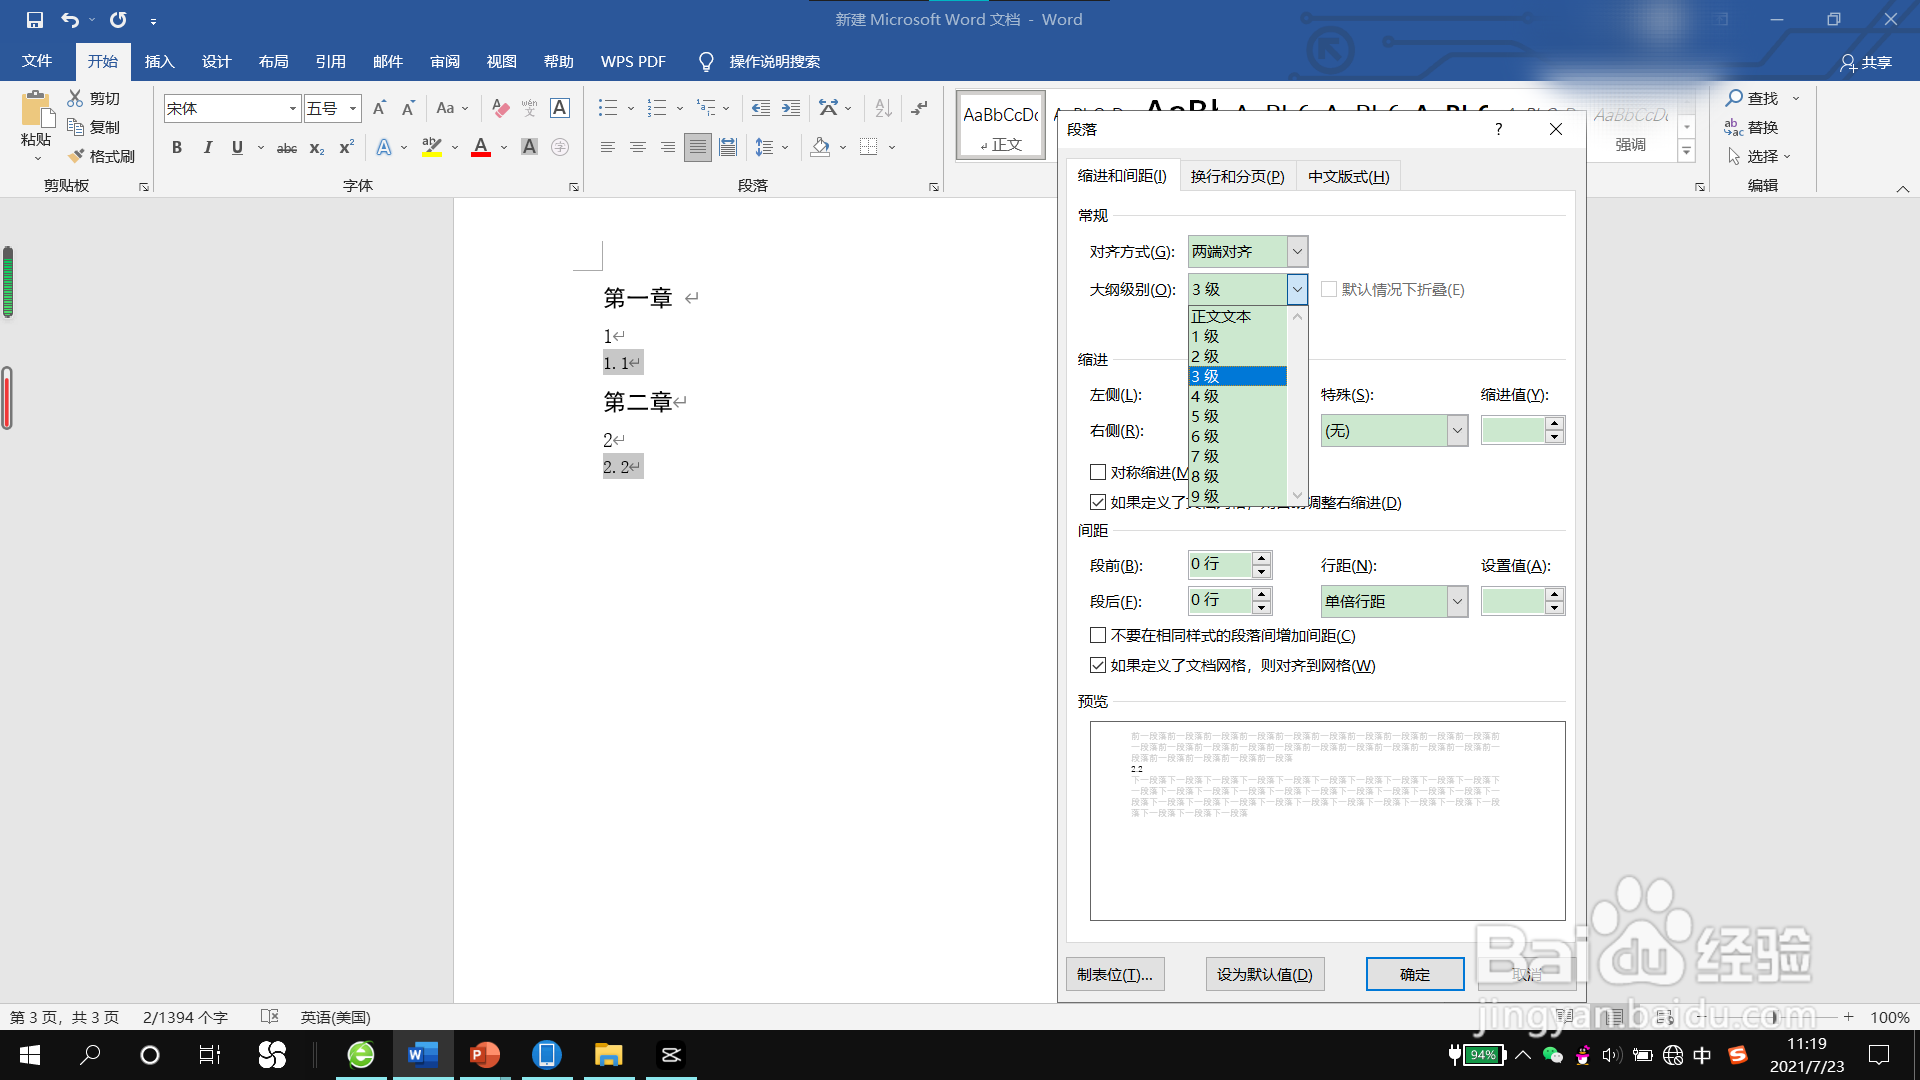Uncheck snap to document grid option
The image size is (1920, 1080).
pyautogui.click(x=1098, y=665)
